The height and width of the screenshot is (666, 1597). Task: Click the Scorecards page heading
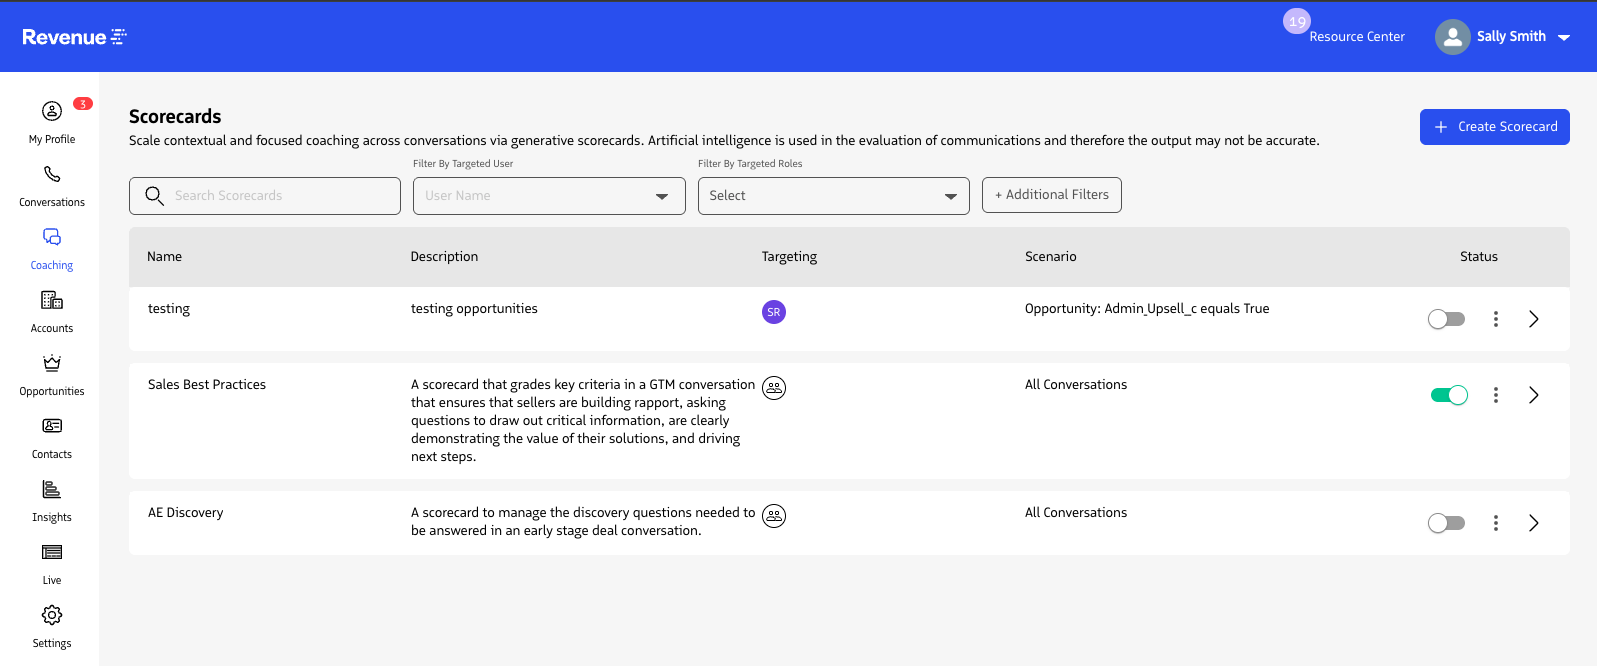pos(175,117)
